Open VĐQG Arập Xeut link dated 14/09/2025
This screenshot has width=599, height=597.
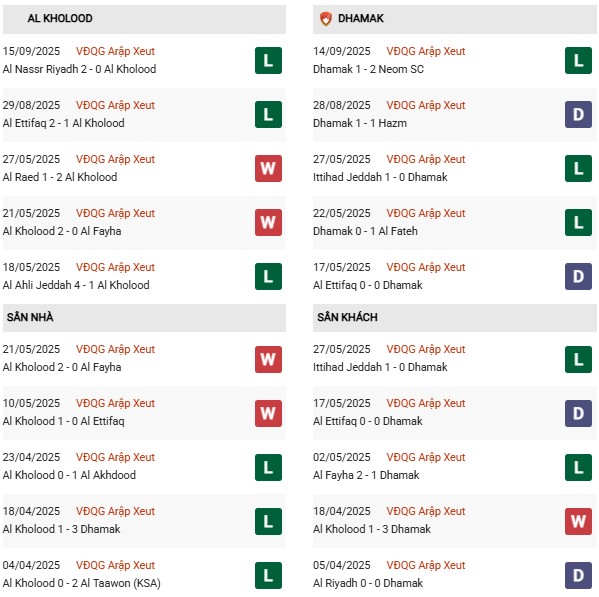[x=426, y=52]
